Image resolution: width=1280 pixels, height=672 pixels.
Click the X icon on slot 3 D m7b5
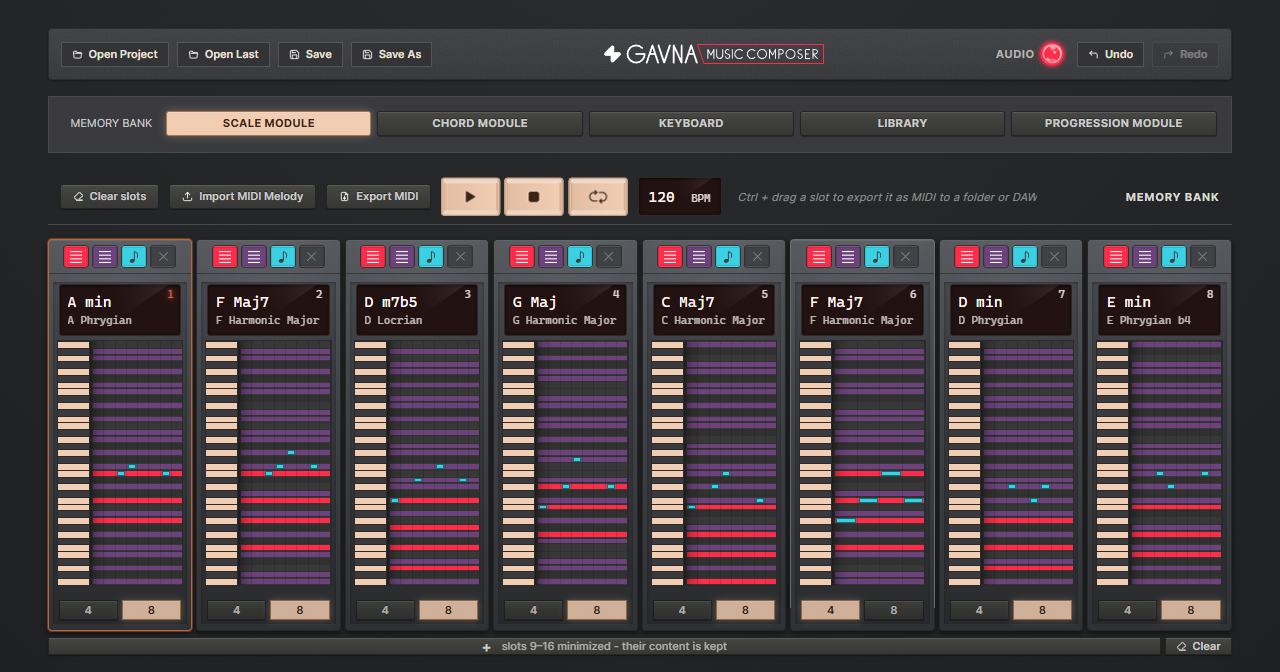460,257
